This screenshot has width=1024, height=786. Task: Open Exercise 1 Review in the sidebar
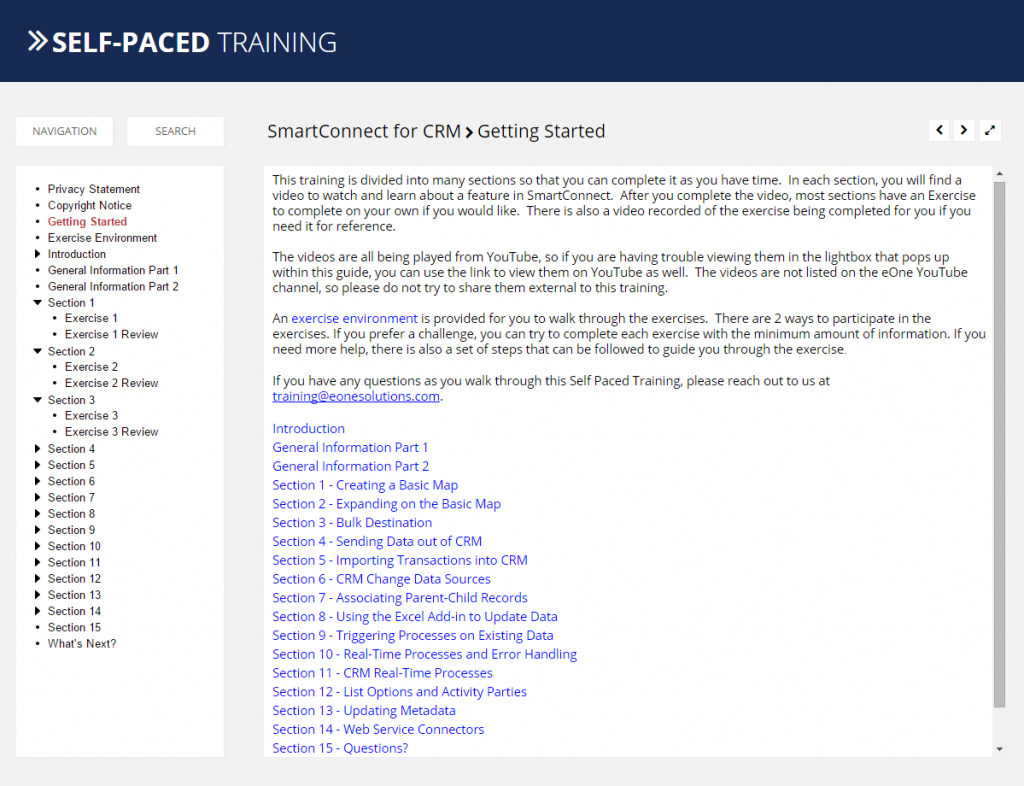pyautogui.click(x=111, y=334)
